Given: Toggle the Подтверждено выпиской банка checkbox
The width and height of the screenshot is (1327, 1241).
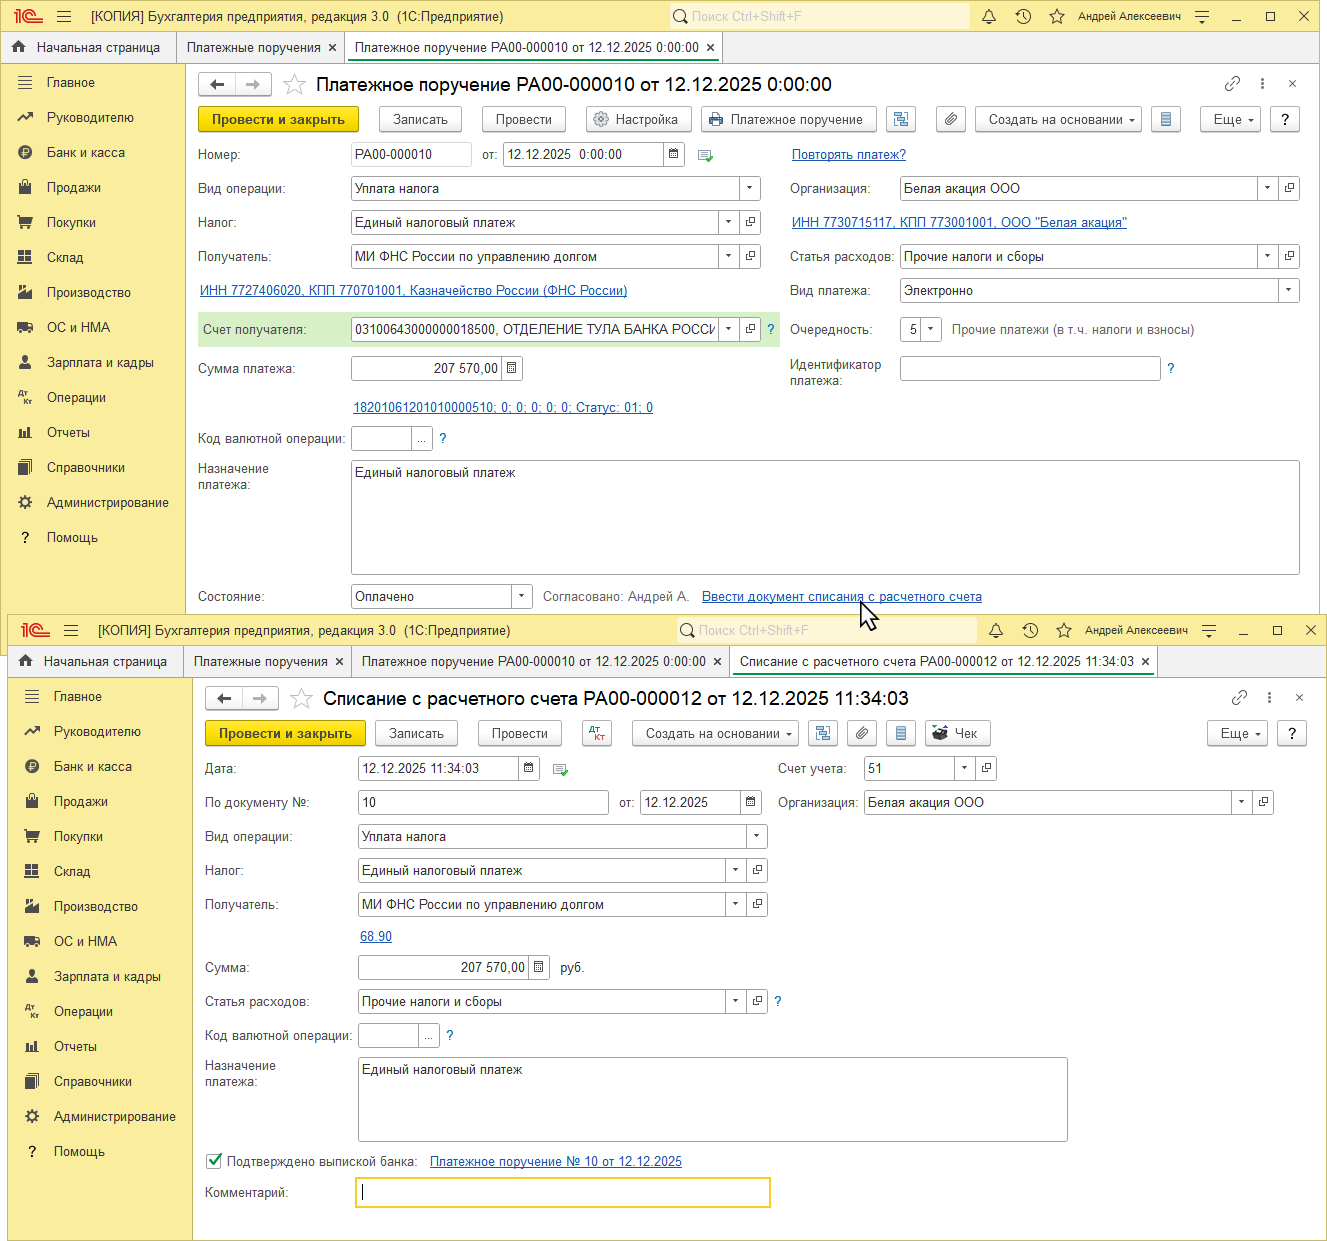Looking at the screenshot, I should (x=214, y=1161).
